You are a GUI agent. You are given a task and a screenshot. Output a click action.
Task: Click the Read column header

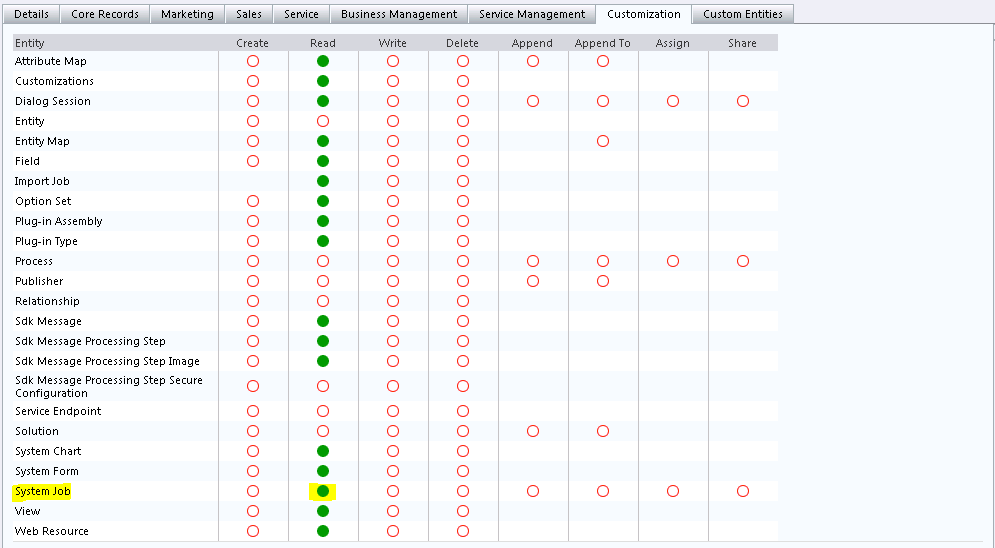tap(323, 43)
